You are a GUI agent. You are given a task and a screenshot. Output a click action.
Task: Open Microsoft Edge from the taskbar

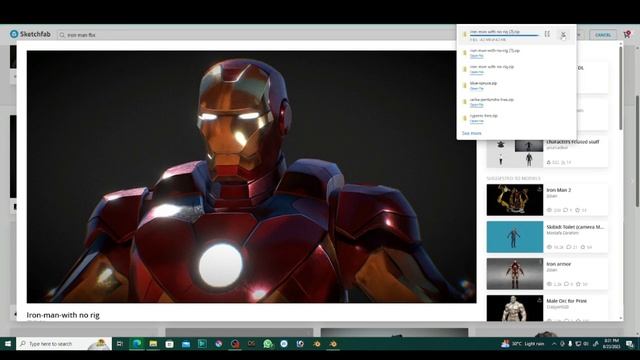(137, 344)
